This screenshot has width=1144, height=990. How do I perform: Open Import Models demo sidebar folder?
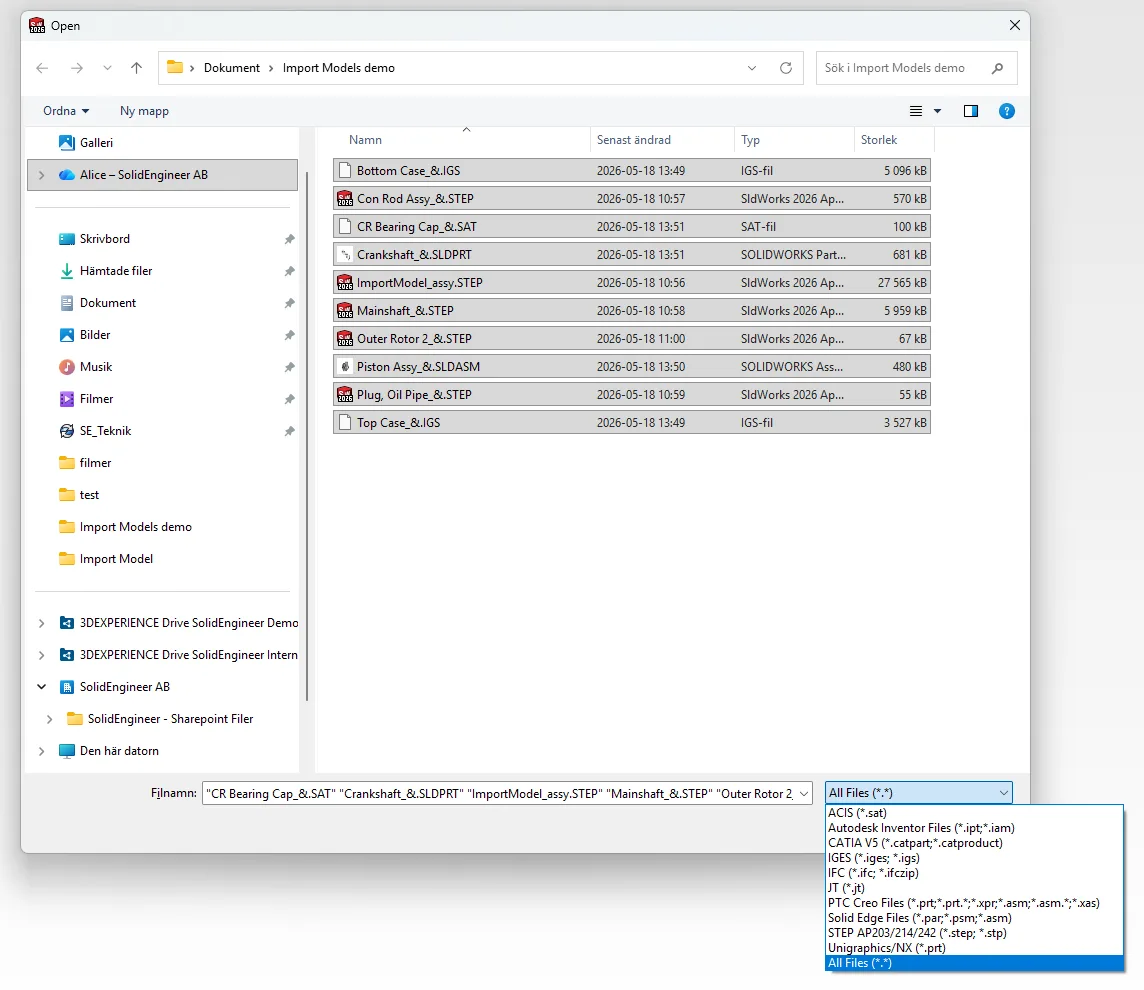pos(136,527)
